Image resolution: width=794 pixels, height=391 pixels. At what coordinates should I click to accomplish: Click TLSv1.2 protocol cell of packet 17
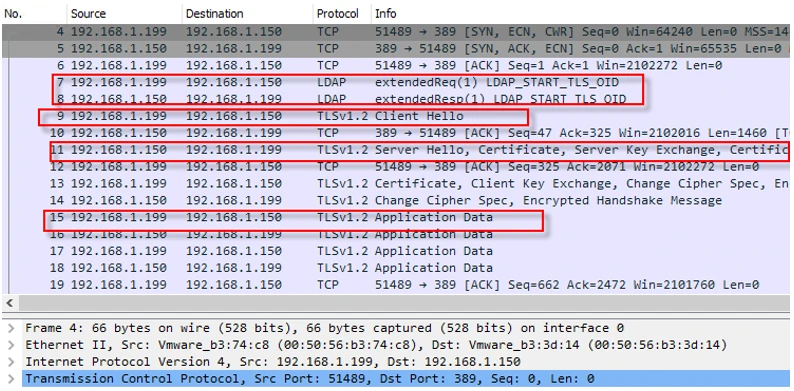pos(342,251)
